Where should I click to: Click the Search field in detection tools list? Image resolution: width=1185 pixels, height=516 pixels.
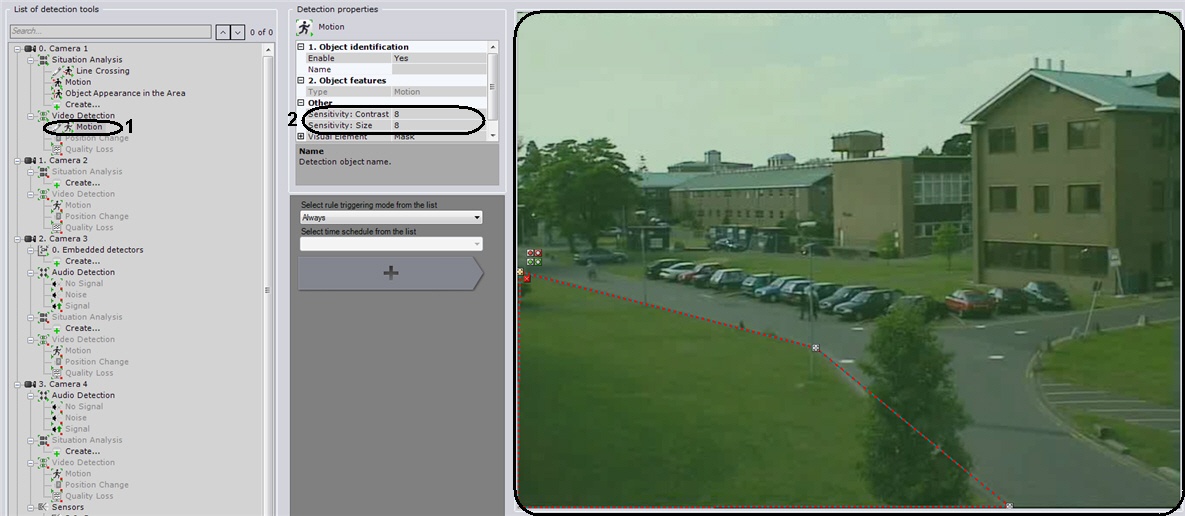(x=110, y=31)
